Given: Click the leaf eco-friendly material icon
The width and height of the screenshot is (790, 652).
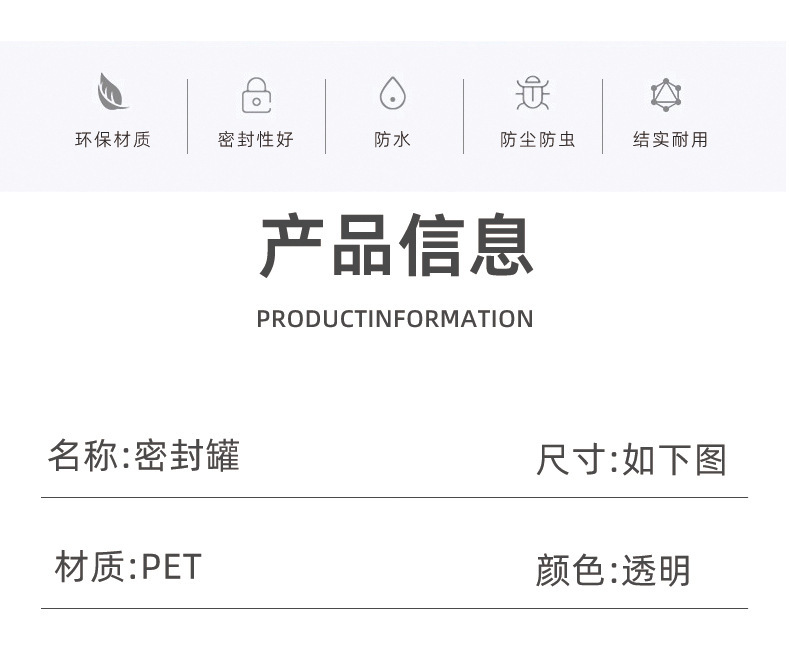Looking at the screenshot, I should pyautogui.click(x=112, y=93).
